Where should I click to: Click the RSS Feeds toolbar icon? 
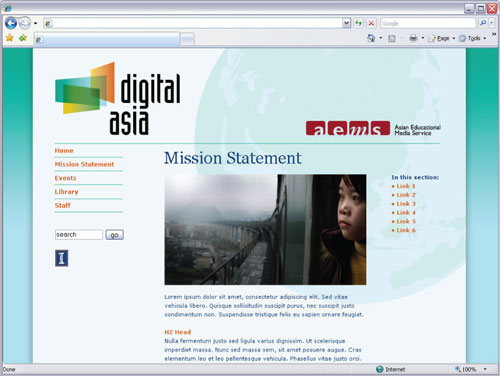392,38
